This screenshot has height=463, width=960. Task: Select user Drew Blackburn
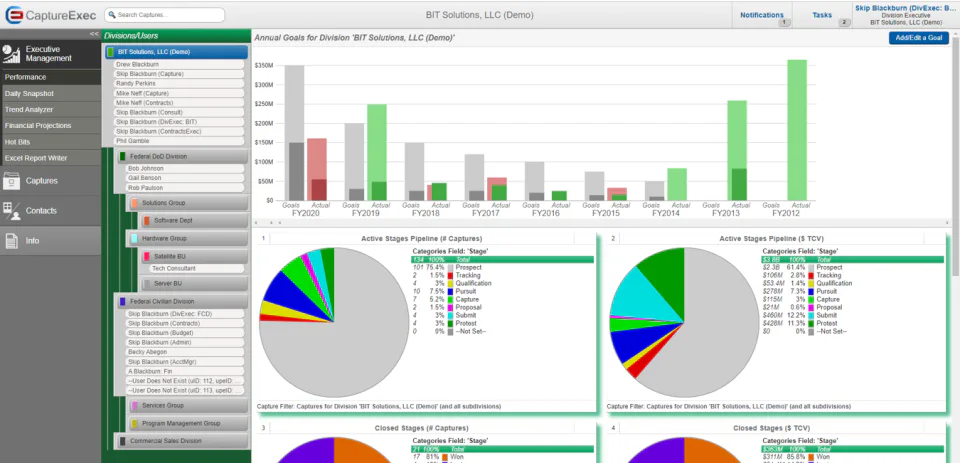[x=178, y=64]
